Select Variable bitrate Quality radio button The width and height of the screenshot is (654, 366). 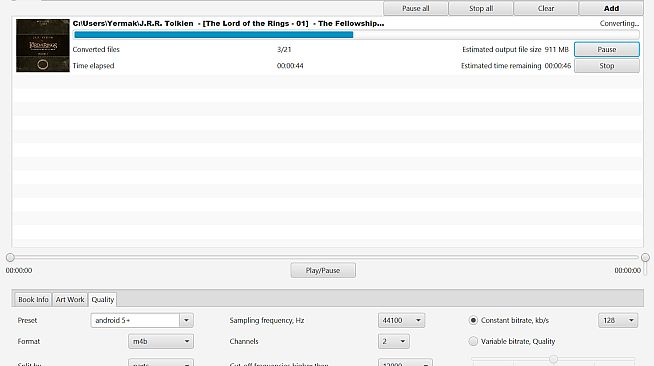tap(473, 341)
